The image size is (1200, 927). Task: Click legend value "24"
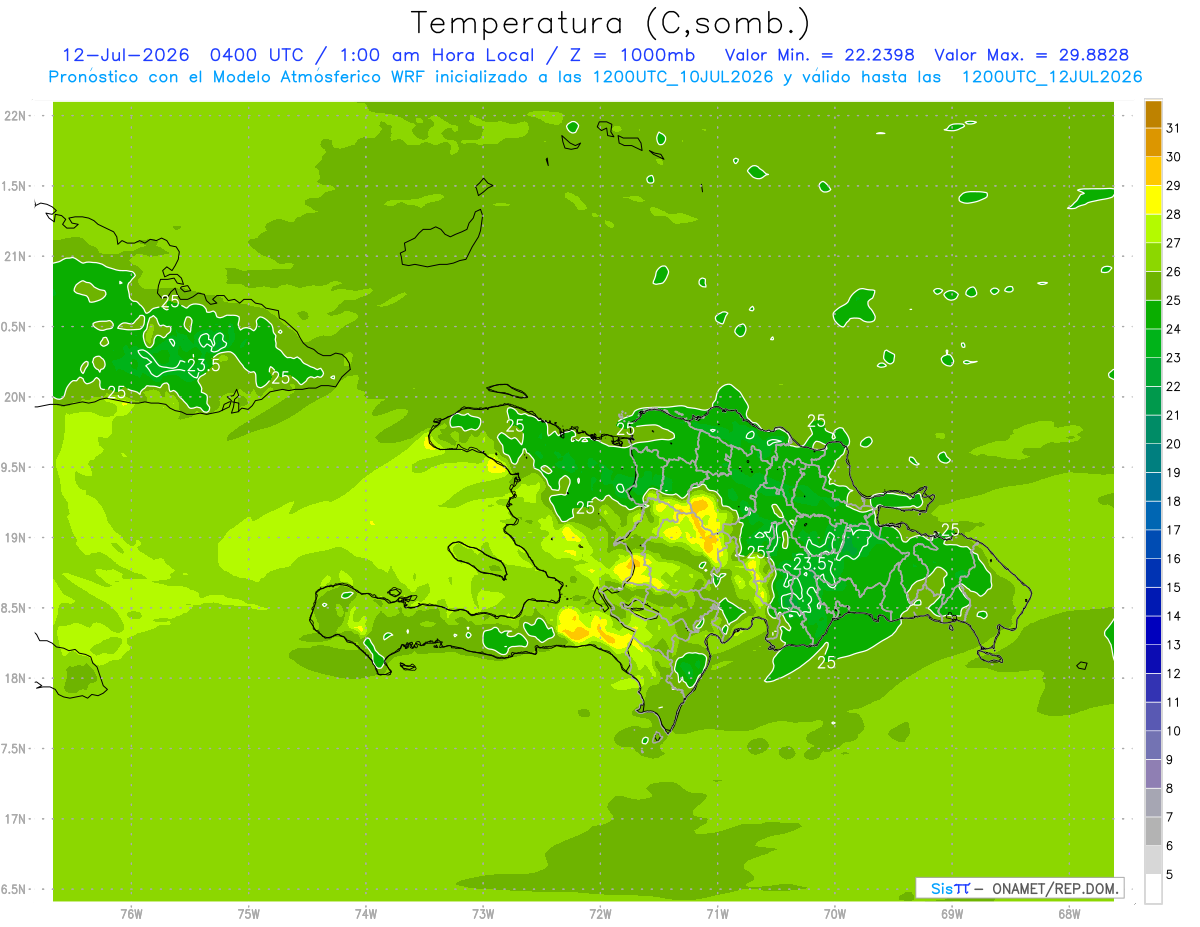(x=1174, y=329)
